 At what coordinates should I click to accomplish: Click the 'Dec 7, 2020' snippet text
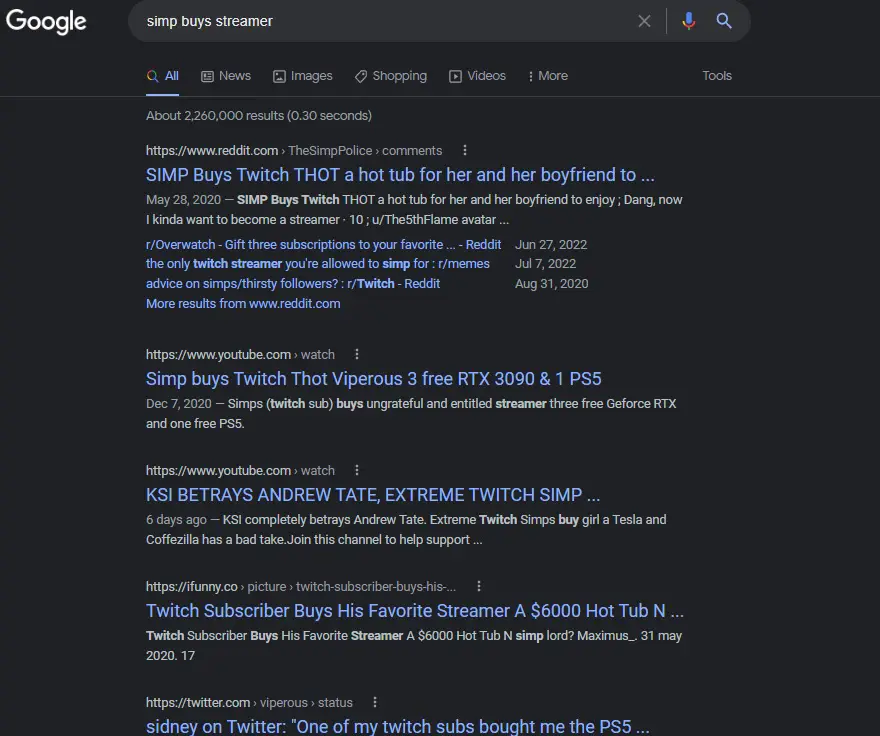pos(178,404)
